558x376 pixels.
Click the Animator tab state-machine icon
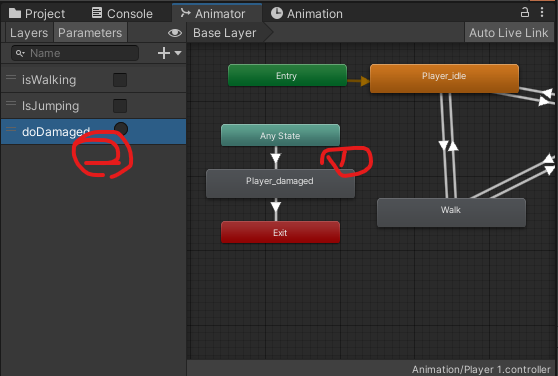tap(185, 13)
